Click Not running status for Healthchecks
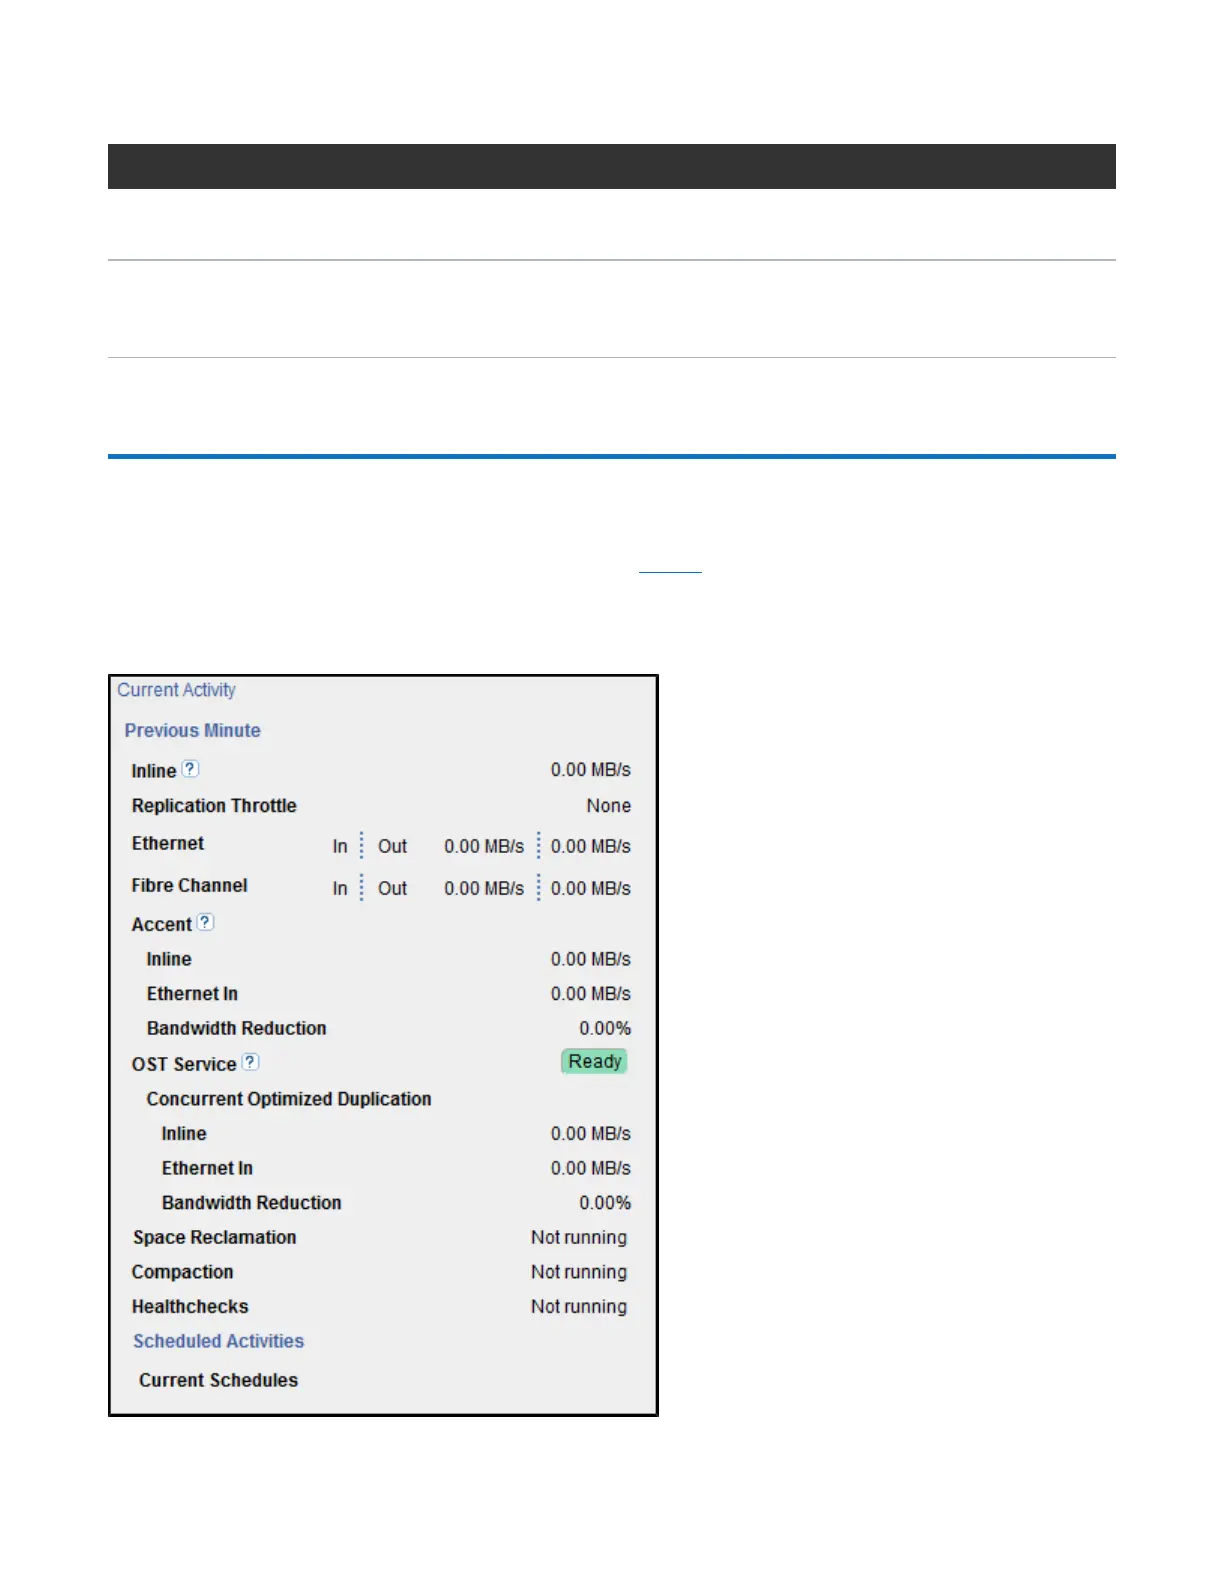 [579, 1307]
